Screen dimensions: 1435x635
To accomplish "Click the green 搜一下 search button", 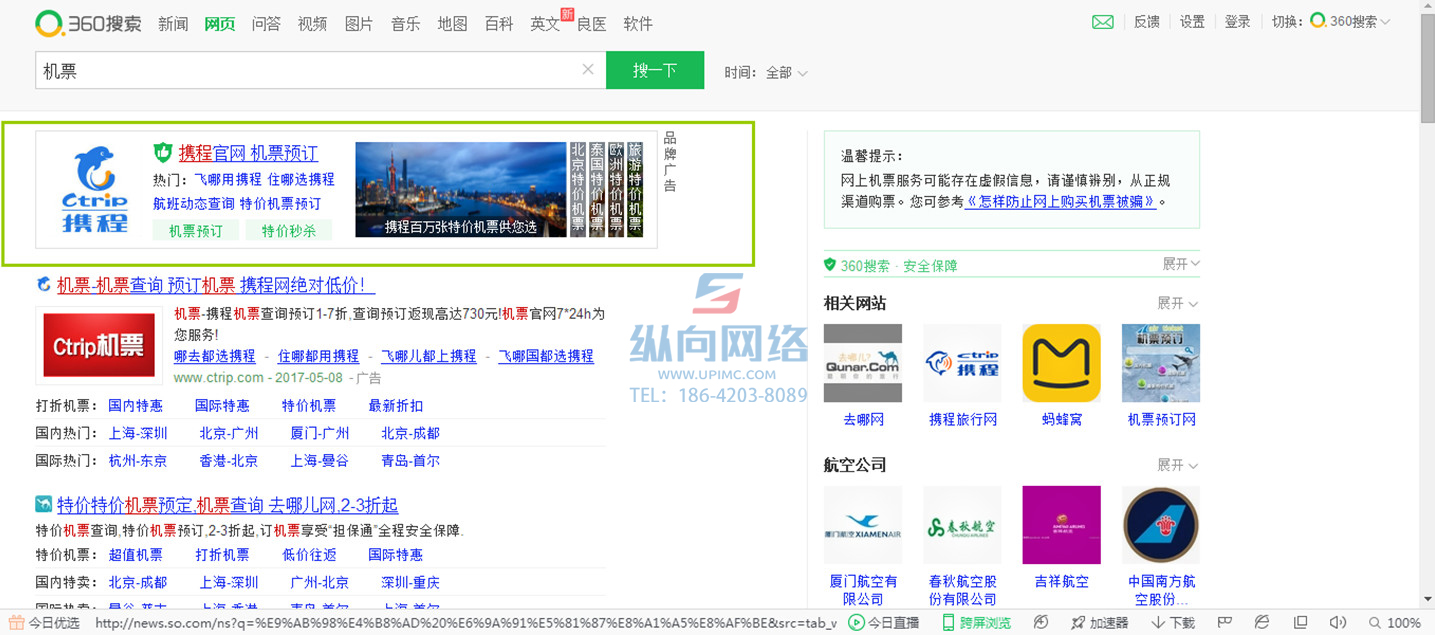I will click(655, 70).
